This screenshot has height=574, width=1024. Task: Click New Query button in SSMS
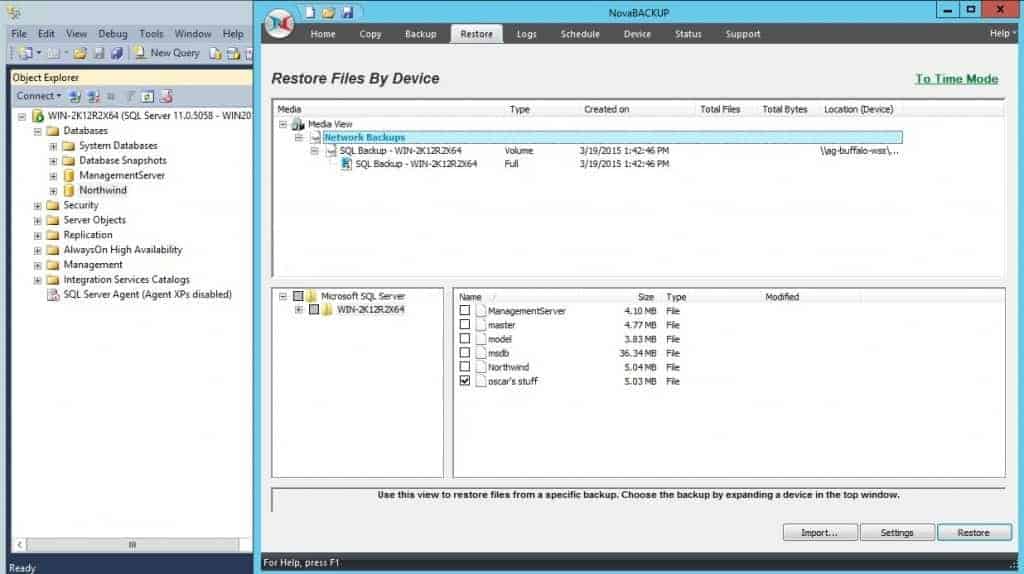click(x=168, y=53)
